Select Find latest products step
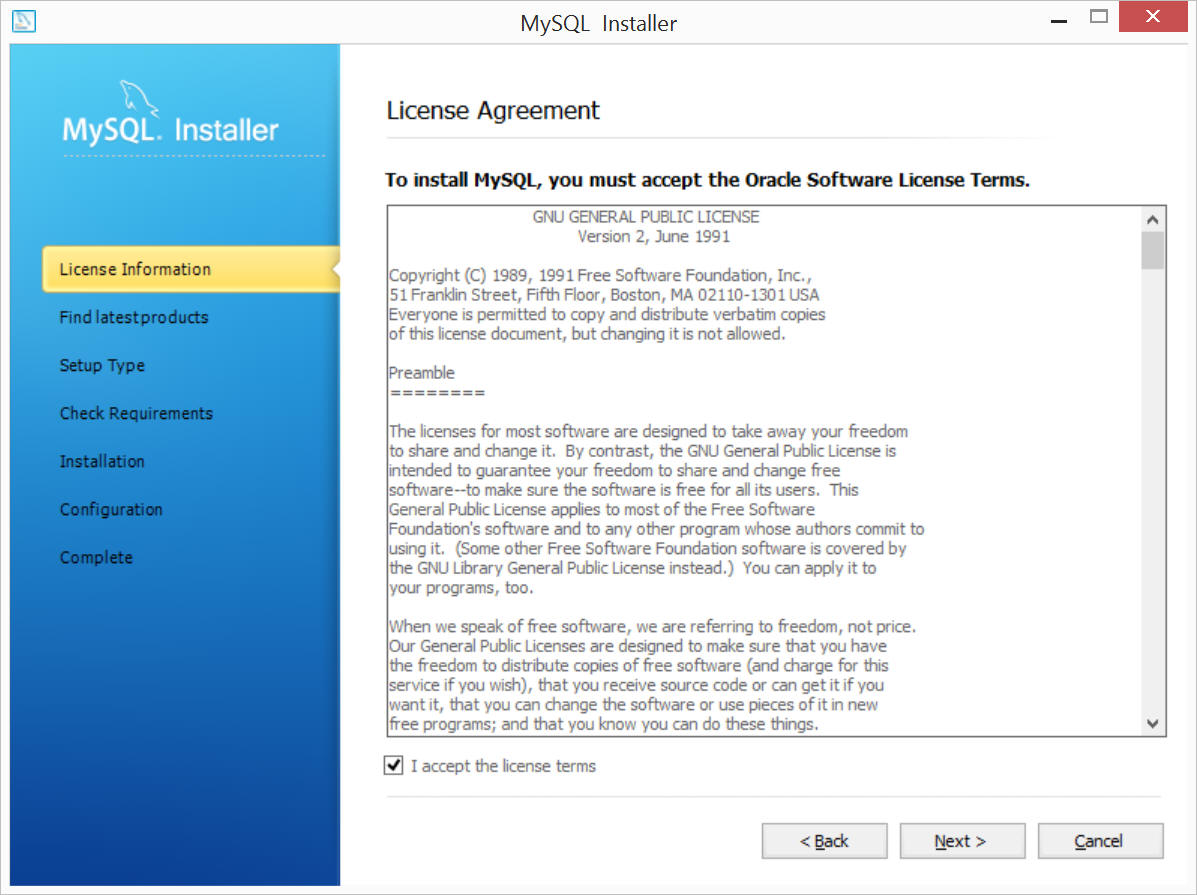 (x=134, y=317)
